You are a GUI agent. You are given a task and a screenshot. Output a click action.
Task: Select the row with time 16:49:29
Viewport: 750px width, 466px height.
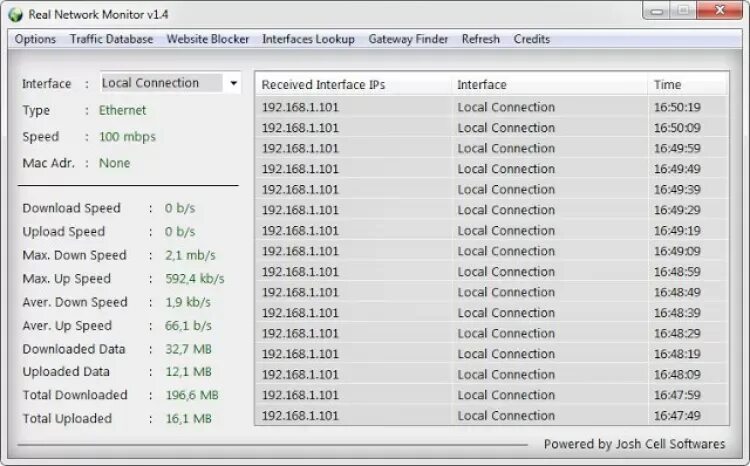(492, 210)
